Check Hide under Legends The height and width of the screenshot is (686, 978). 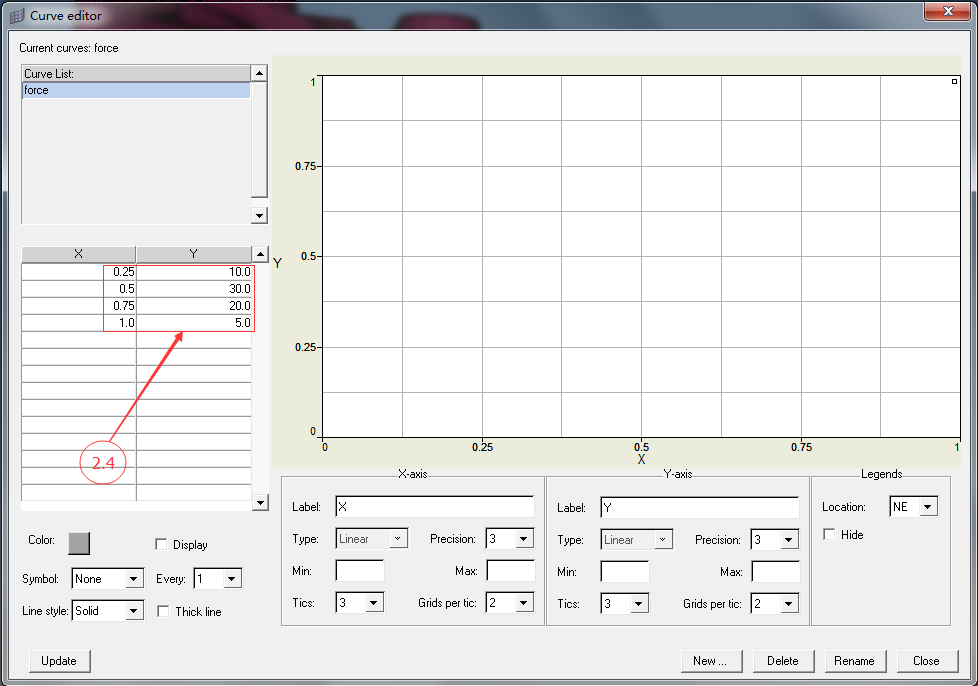[829, 535]
